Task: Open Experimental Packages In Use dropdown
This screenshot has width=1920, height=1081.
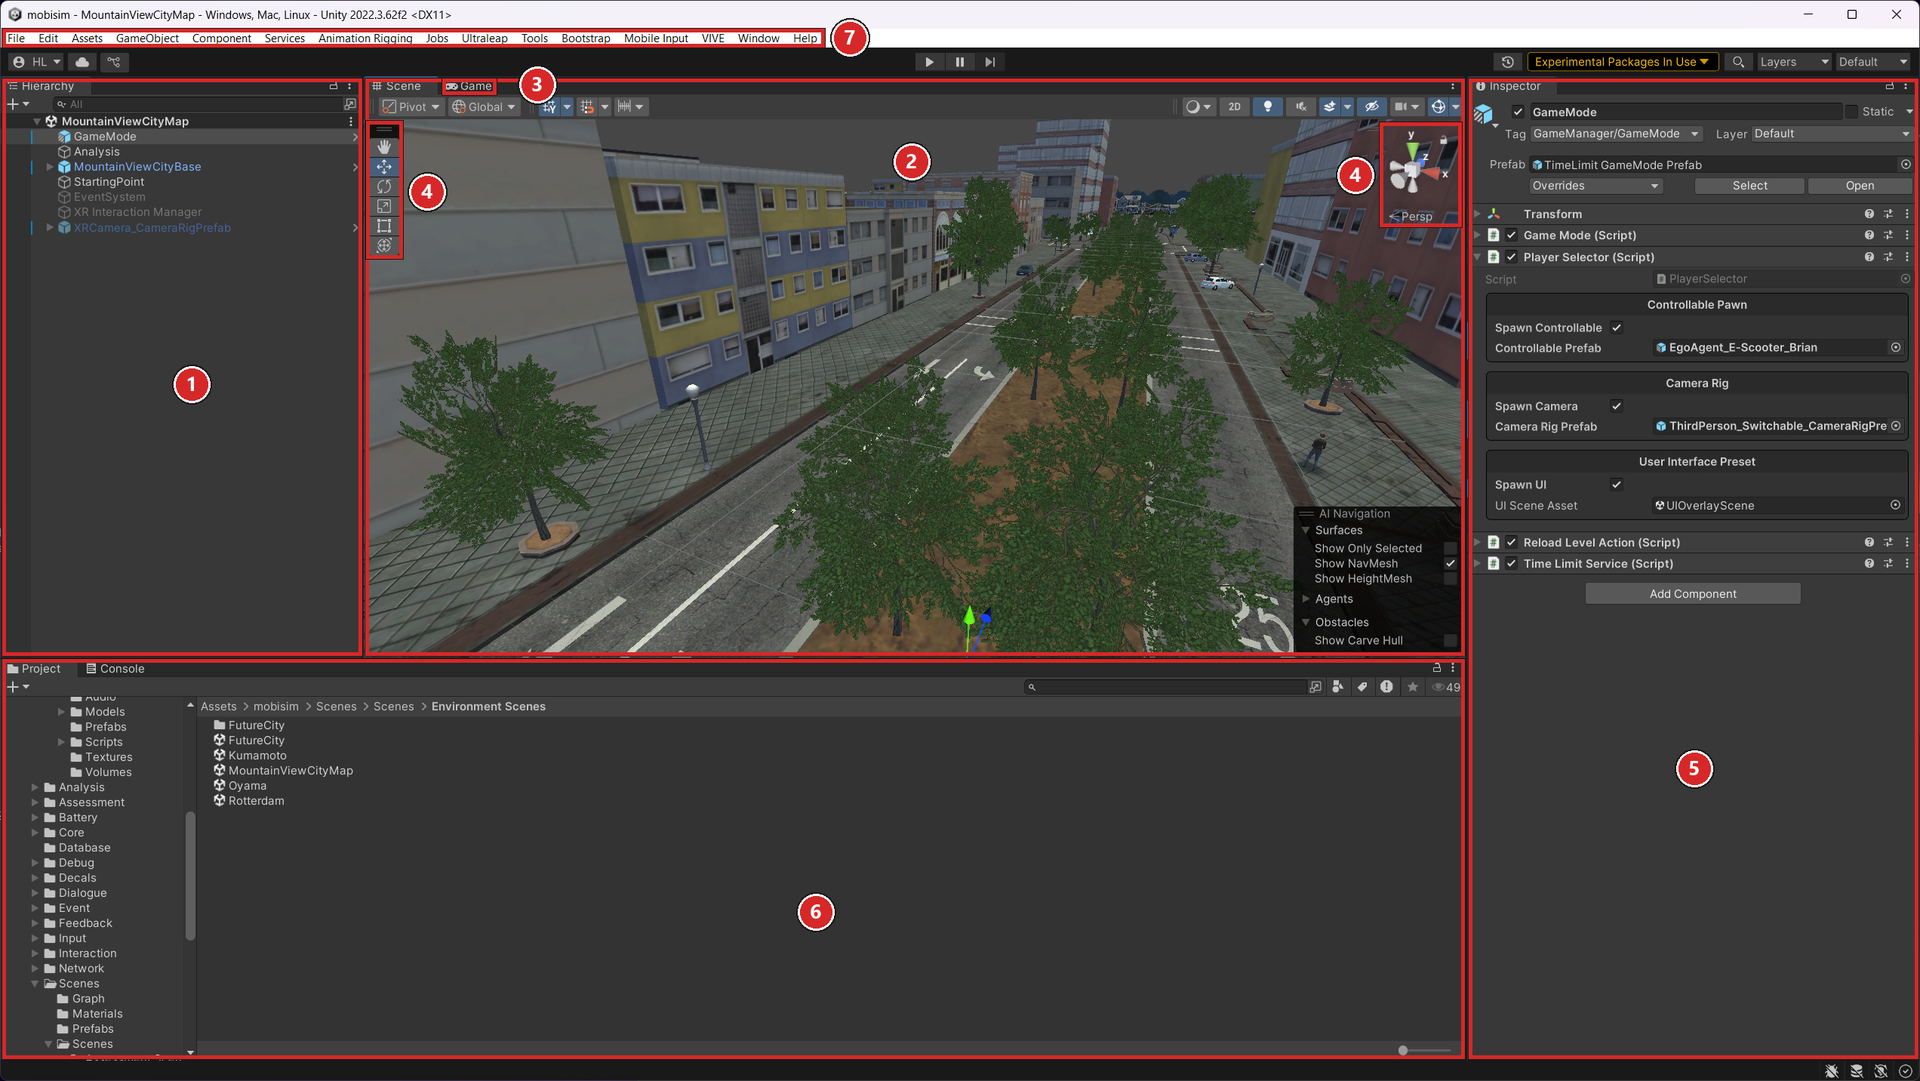Action: click(1622, 62)
